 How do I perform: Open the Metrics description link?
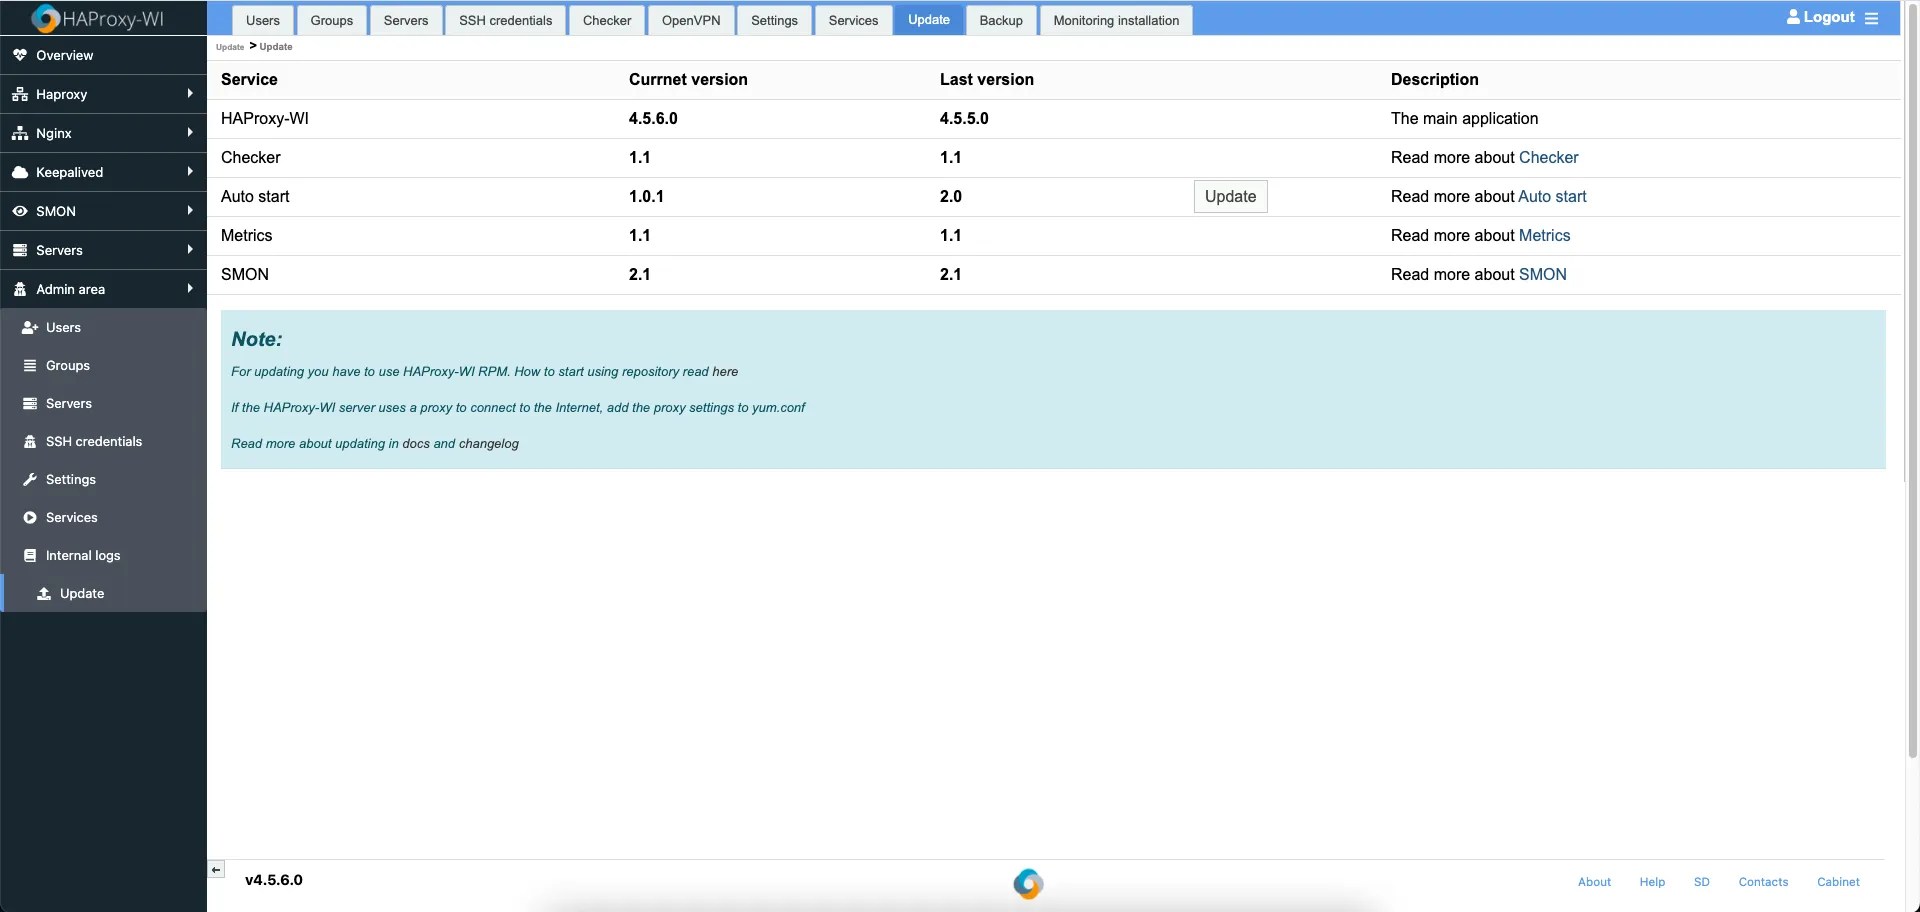pyautogui.click(x=1544, y=235)
